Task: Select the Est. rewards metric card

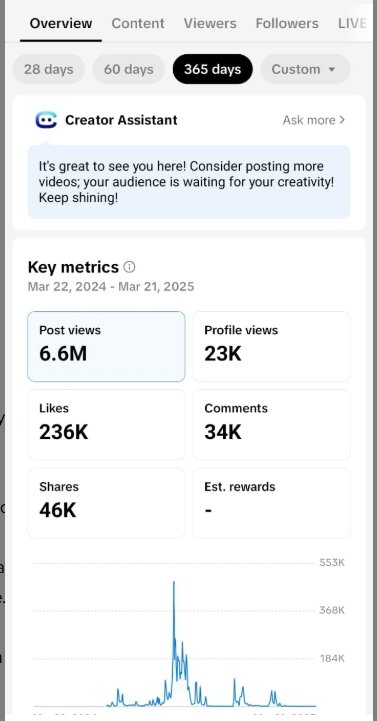Action: [x=271, y=503]
